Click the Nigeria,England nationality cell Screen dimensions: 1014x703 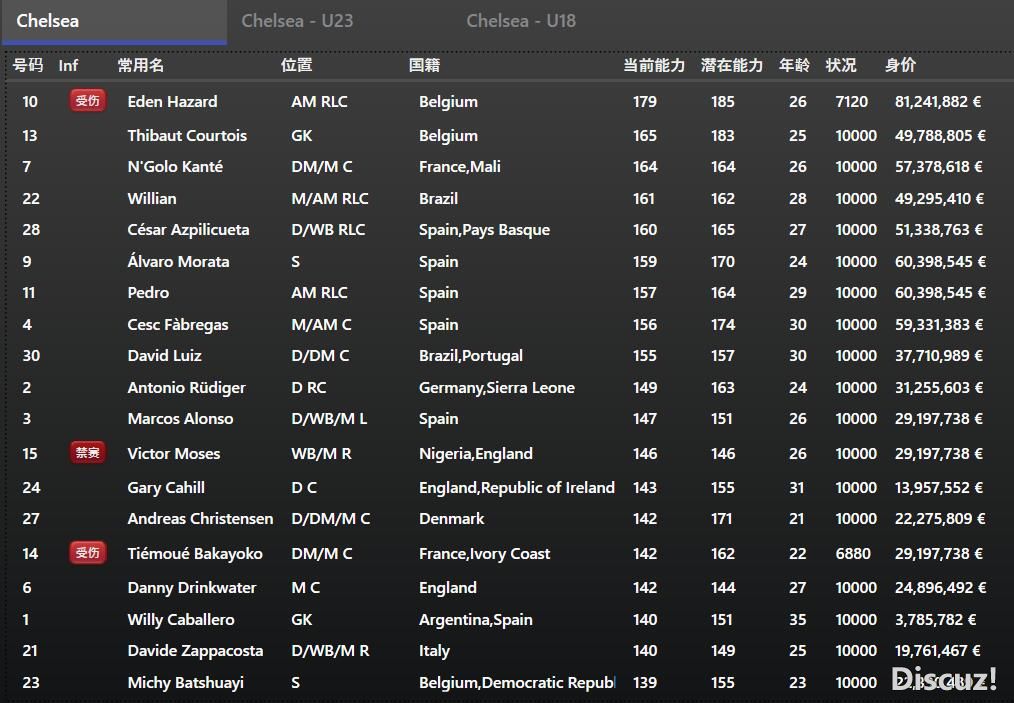click(x=476, y=454)
